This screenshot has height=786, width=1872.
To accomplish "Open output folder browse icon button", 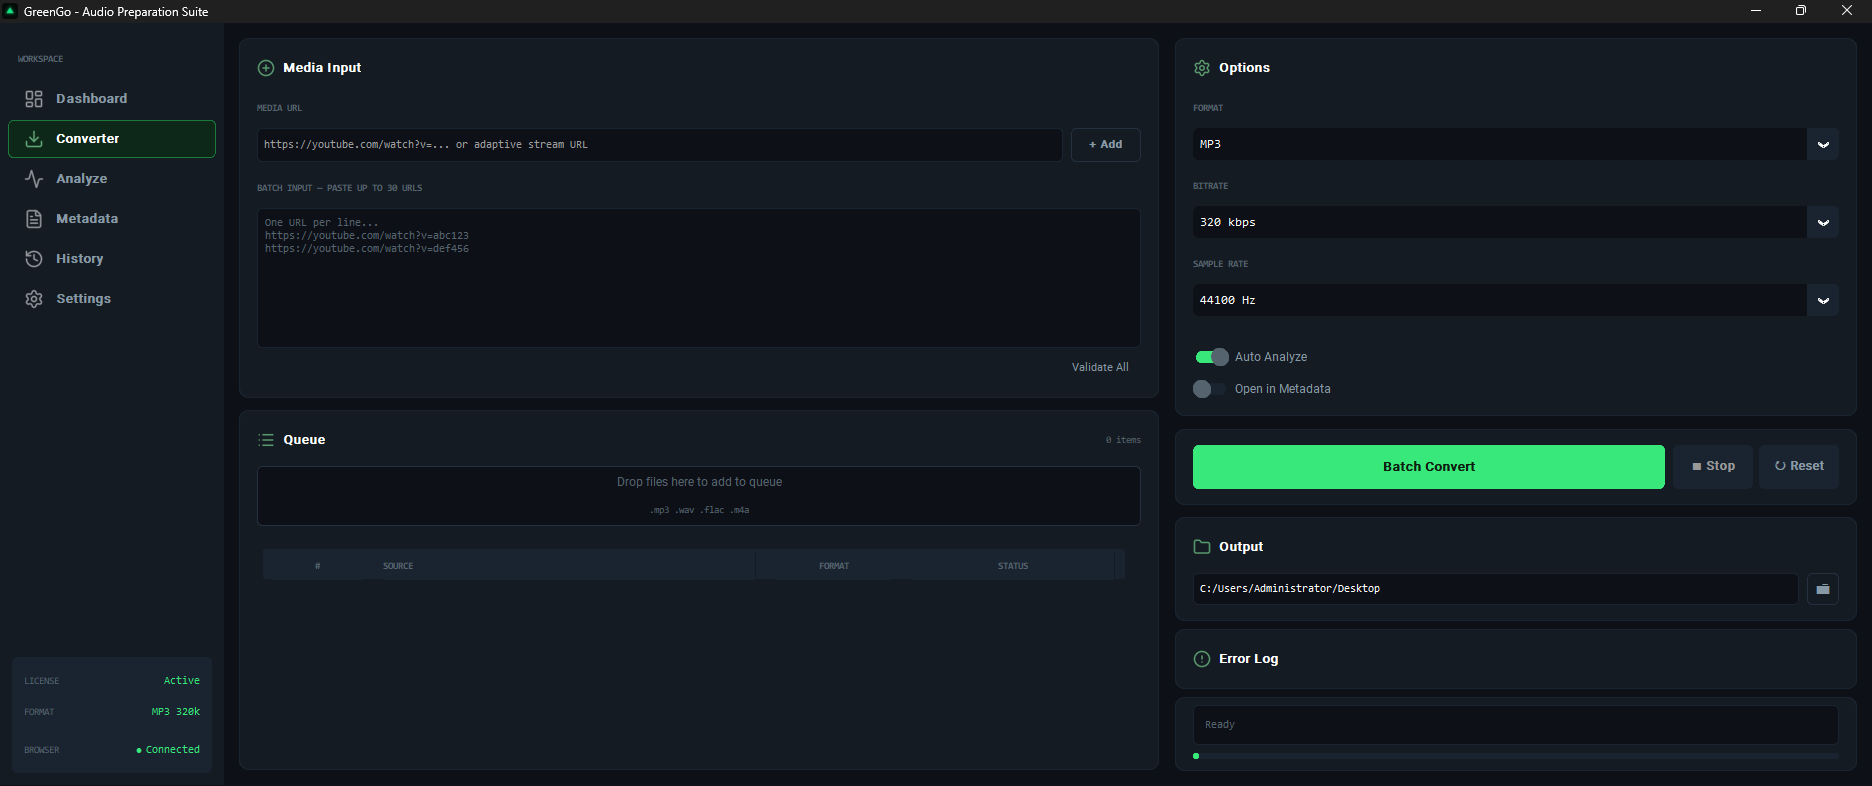I will [1823, 589].
